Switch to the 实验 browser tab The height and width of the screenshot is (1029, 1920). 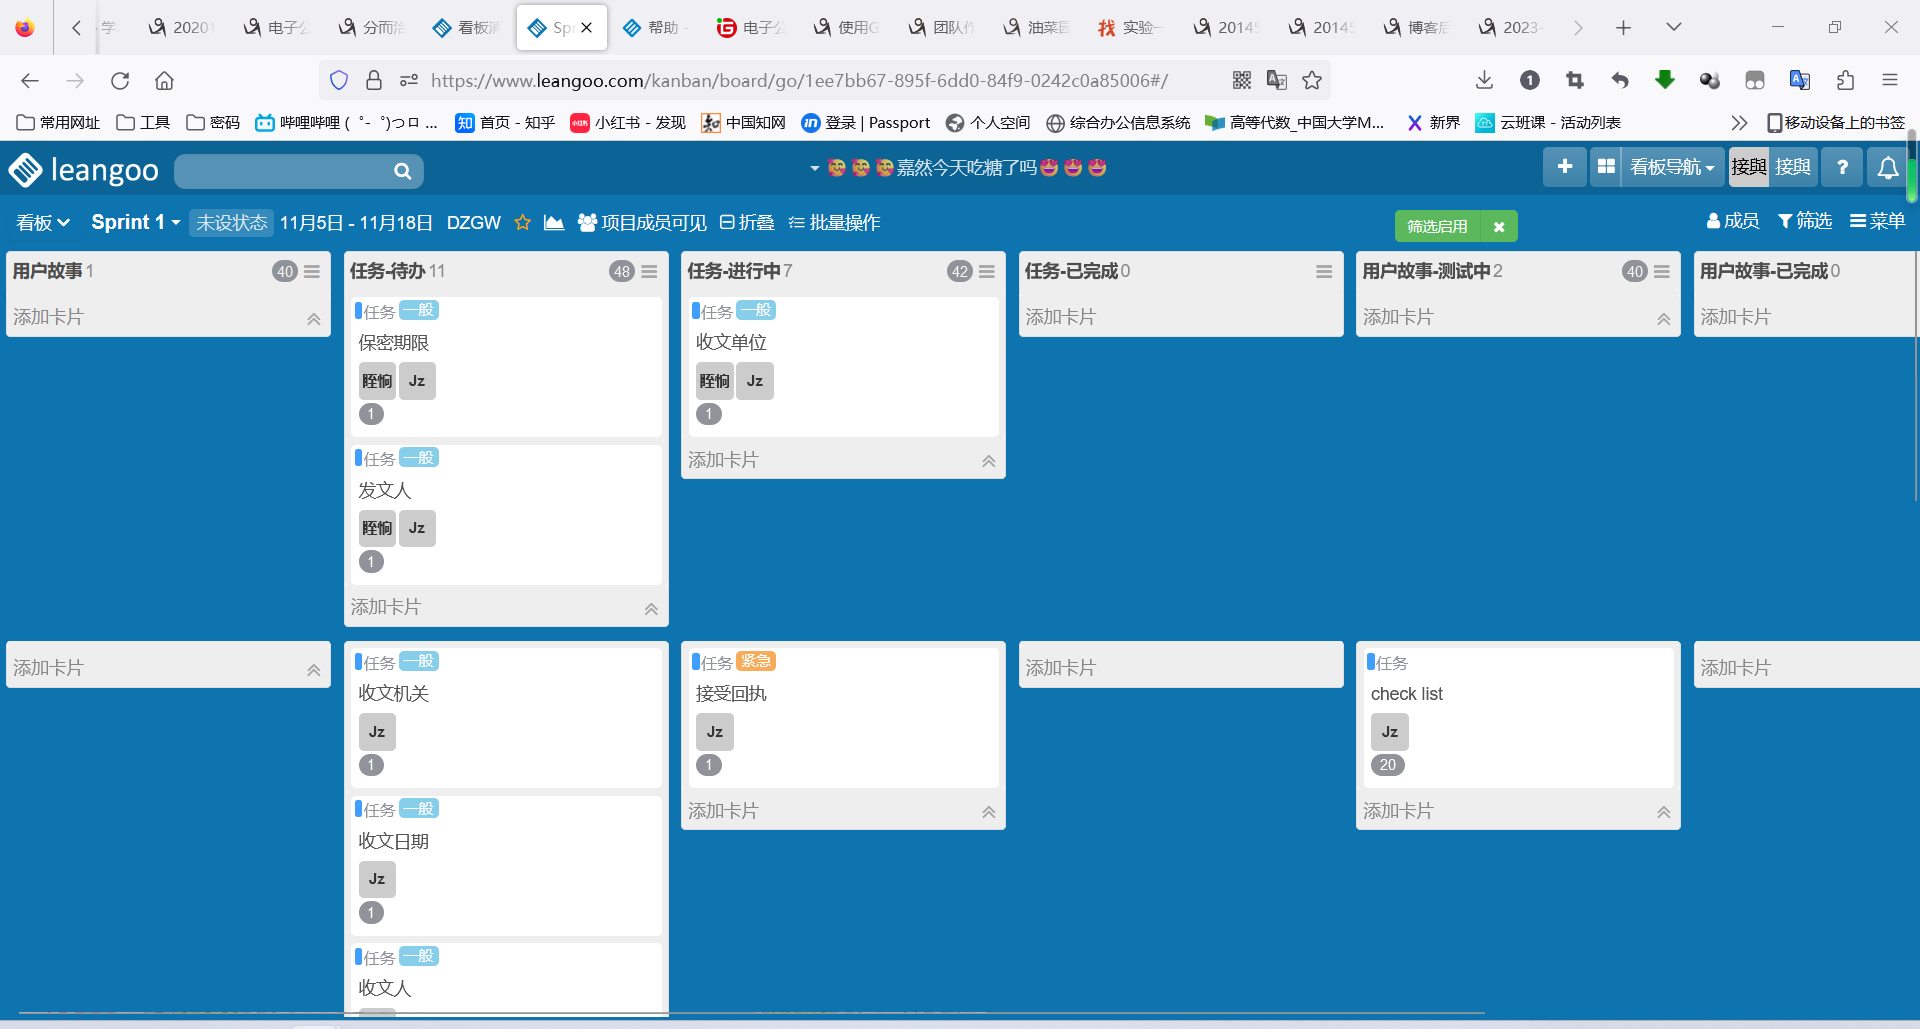(x=1131, y=27)
